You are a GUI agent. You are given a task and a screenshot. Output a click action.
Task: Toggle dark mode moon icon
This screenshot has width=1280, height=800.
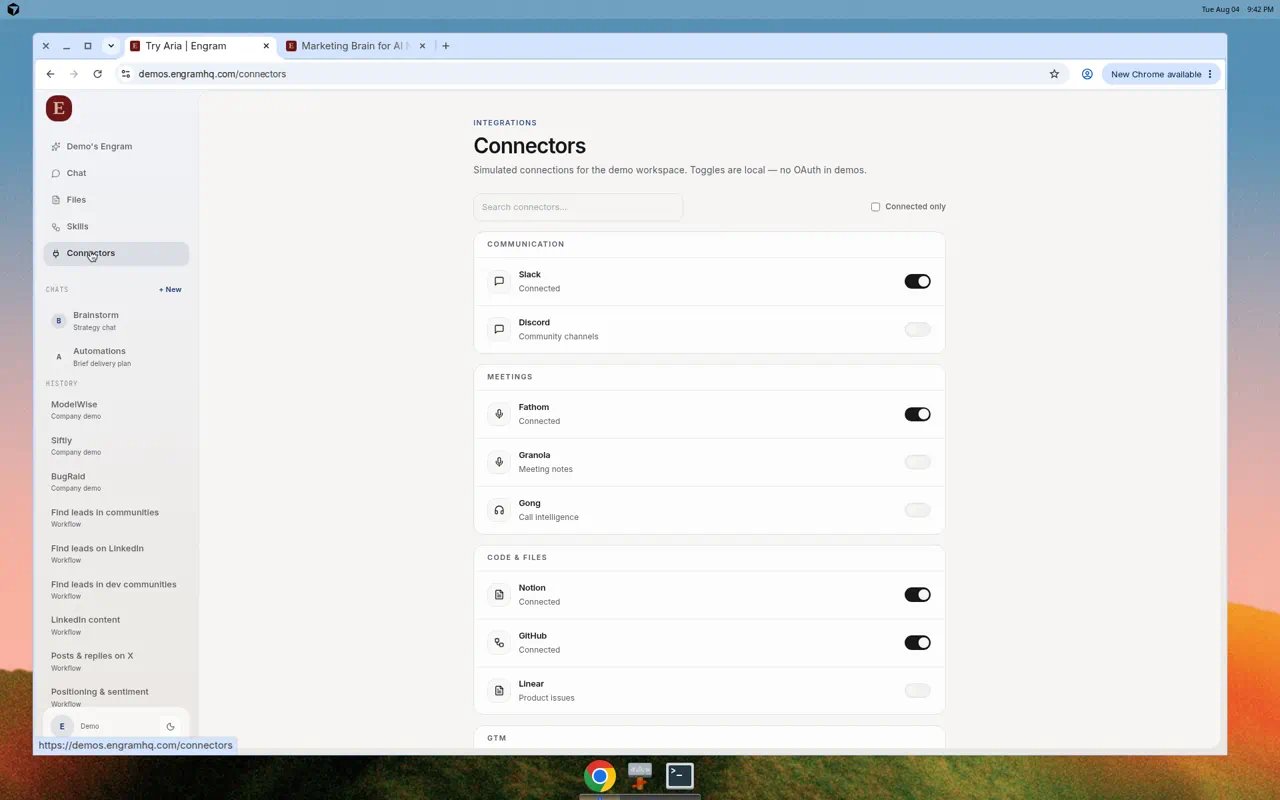coord(170,727)
